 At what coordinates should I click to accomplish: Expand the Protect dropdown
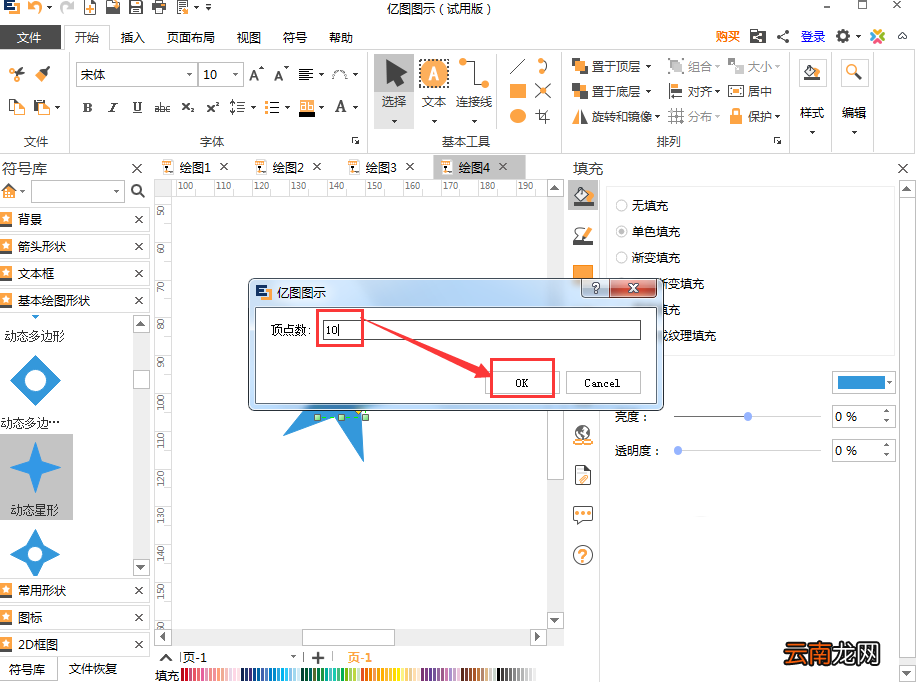click(x=778, y=117)
